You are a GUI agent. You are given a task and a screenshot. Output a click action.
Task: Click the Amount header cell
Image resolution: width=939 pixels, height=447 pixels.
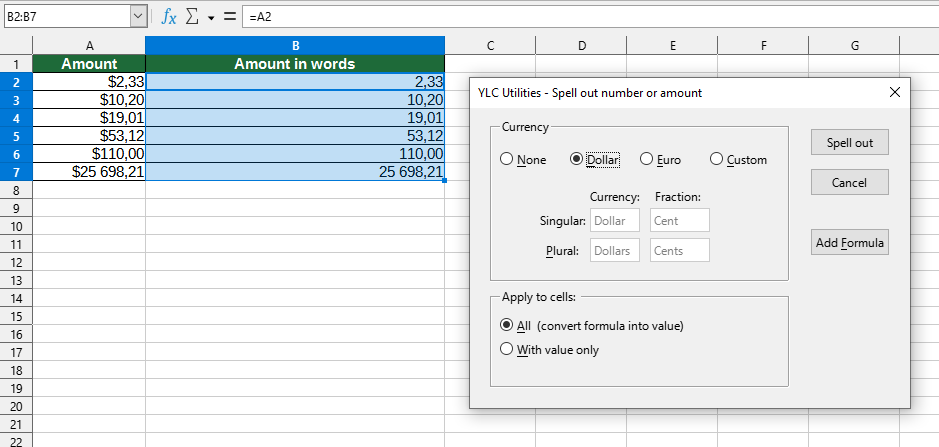tap(89, 64)
